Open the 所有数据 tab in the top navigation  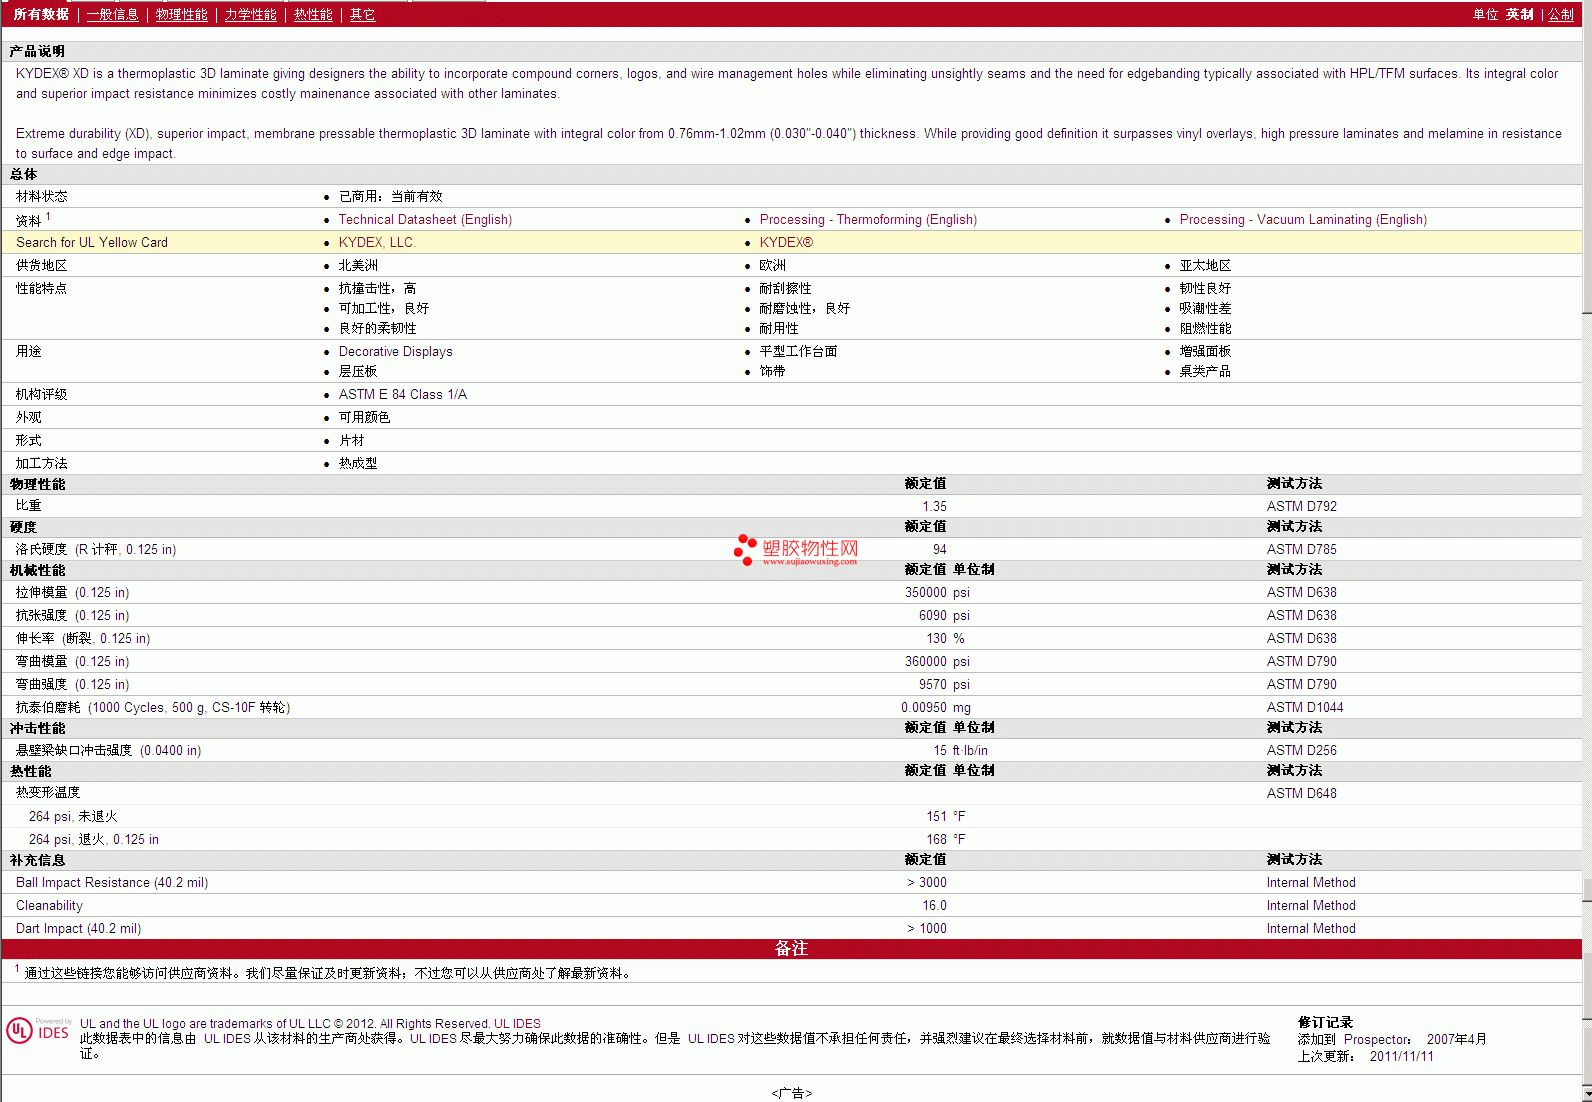tap(41, 15)
